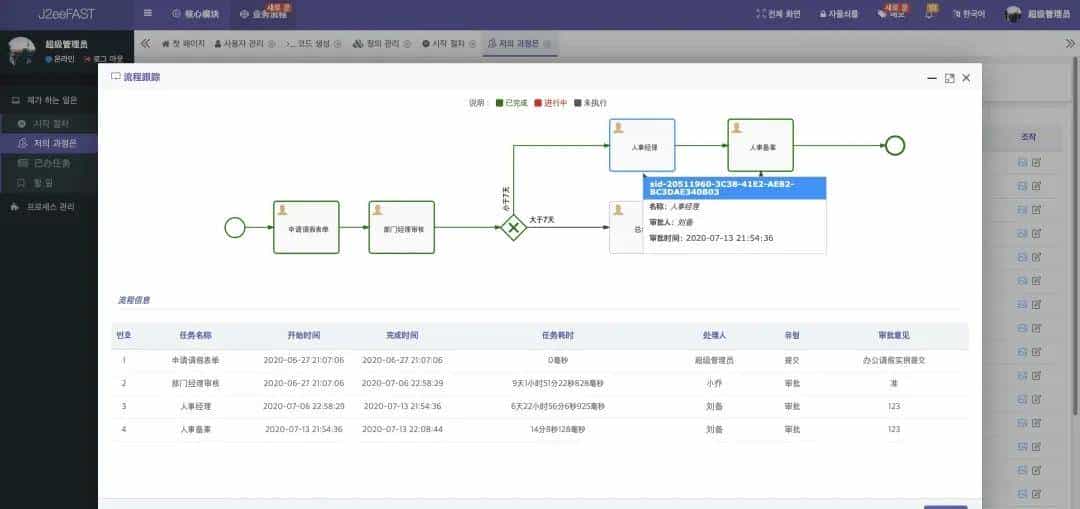The width and height of the screenshot is (1080, 509).
Task: Open 할 일 in the sidebar
Action: (48, 183)
